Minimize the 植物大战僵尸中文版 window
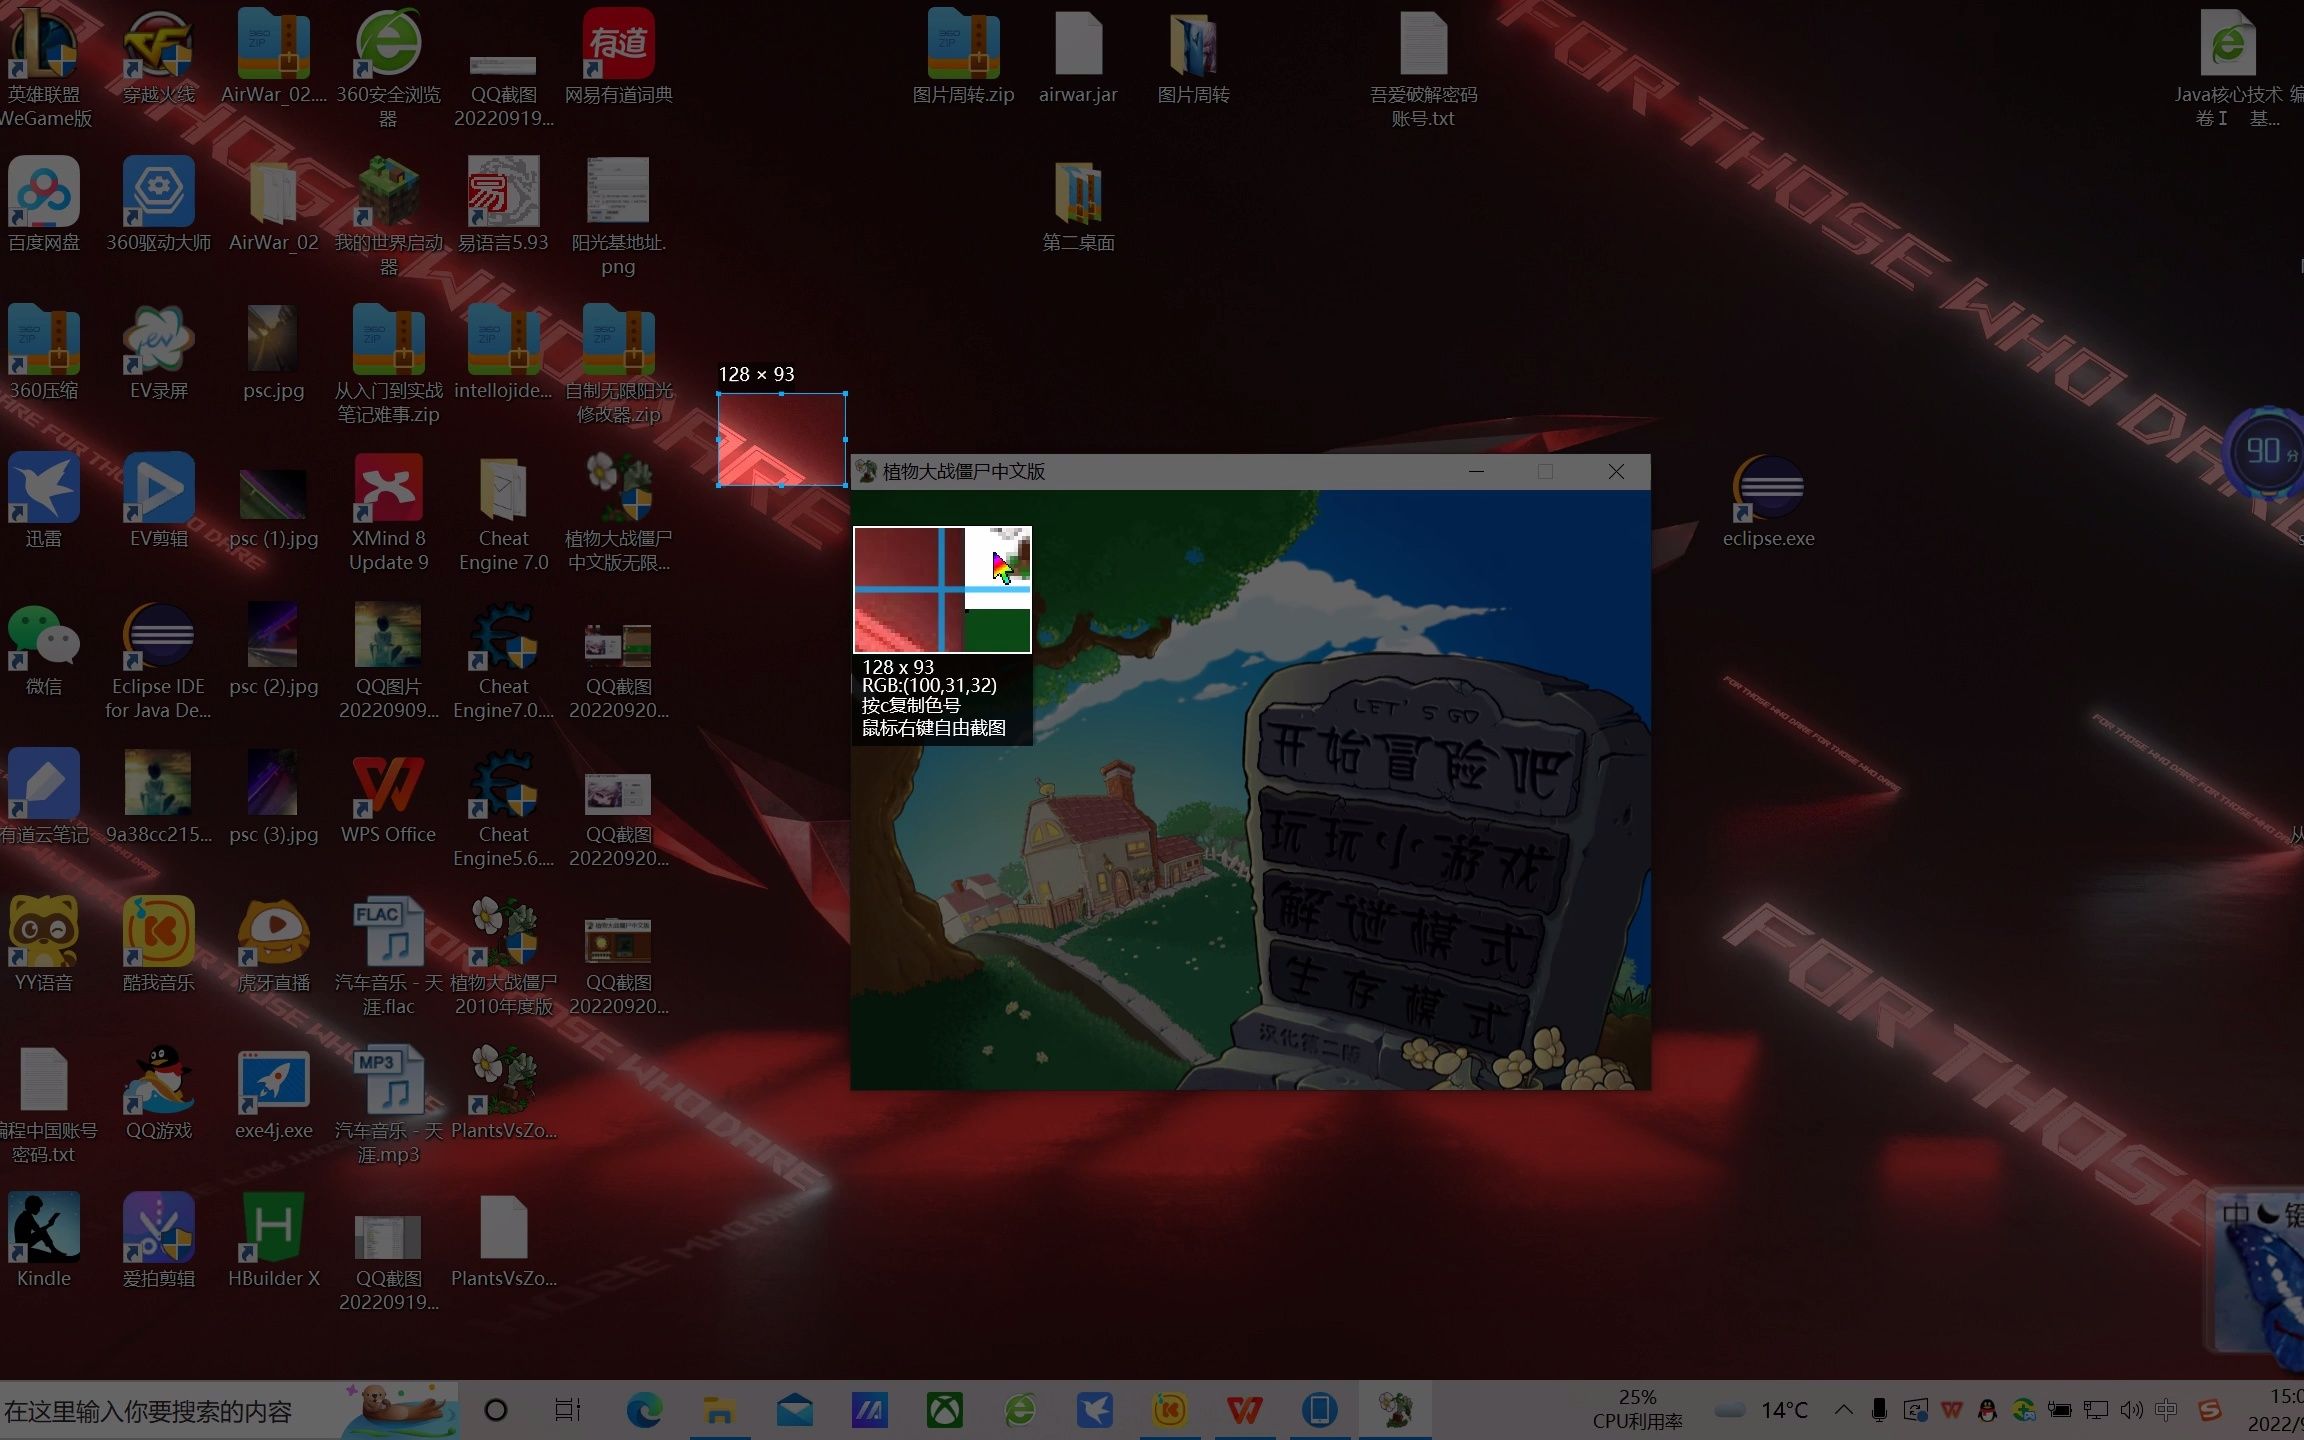Image resolution: width=2304 pixels, height=1440 pixels. pyautogui.click(x=1476, y=471)
